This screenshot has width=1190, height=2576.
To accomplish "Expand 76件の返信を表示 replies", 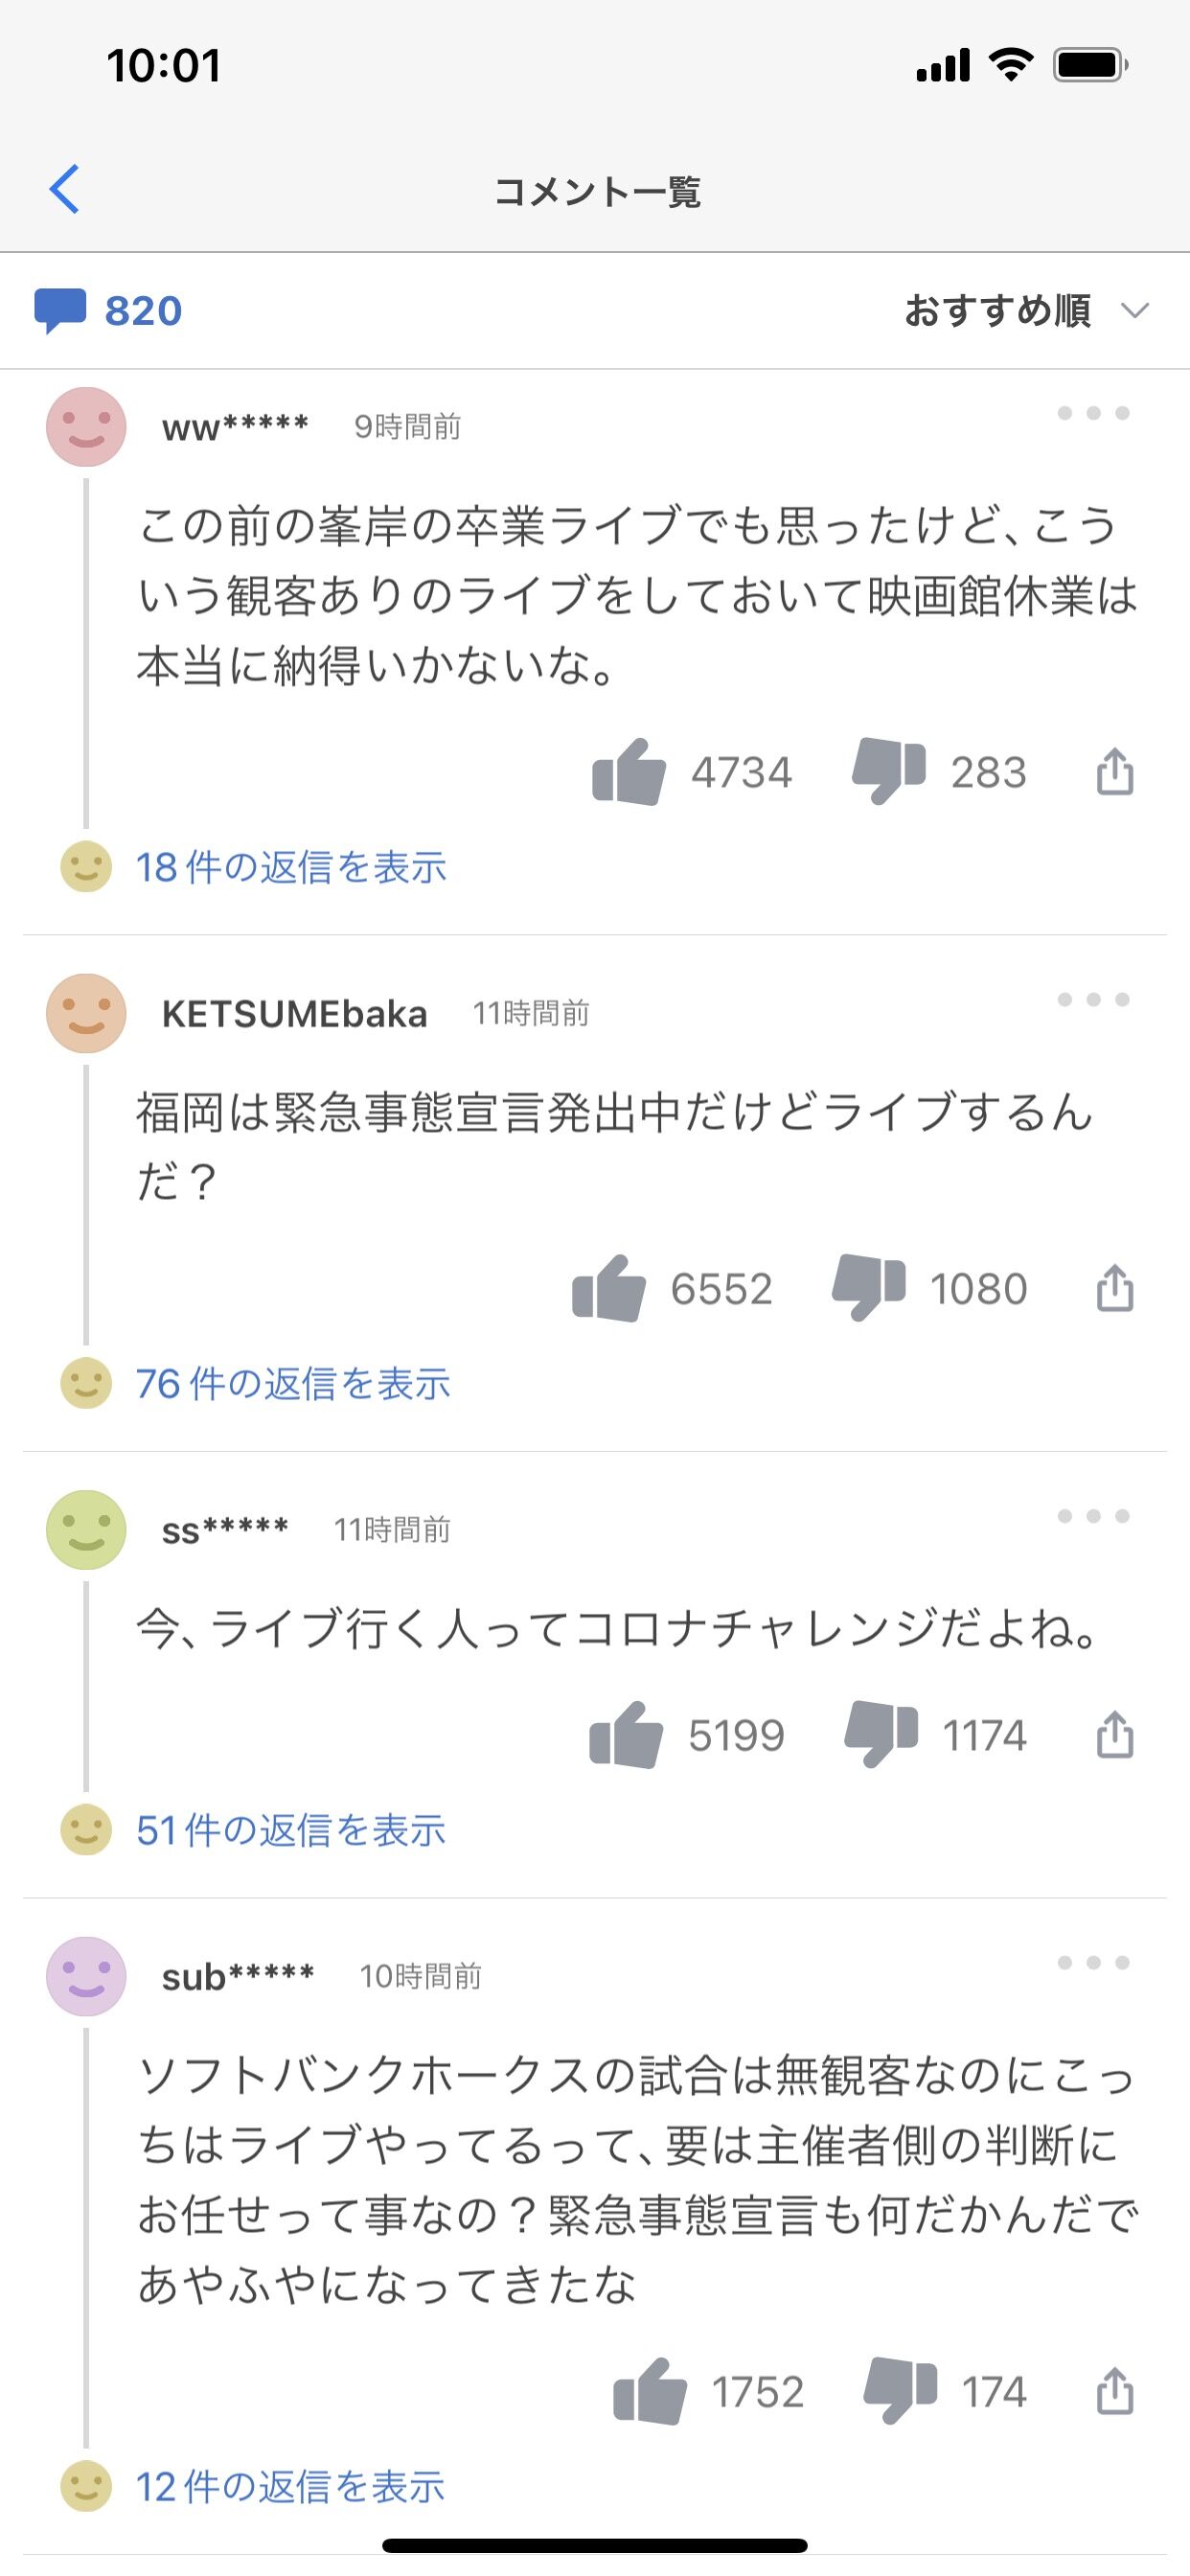I will click(x=293, y=1383).
